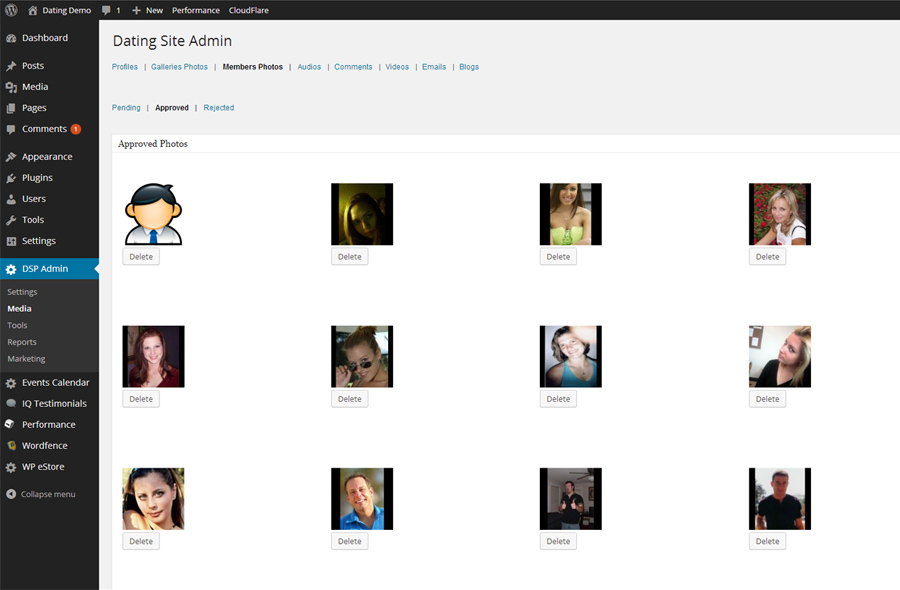Click the Pages icon in sidebar
The height and width of the screenshot is (590, 900).
click(11, 108)
